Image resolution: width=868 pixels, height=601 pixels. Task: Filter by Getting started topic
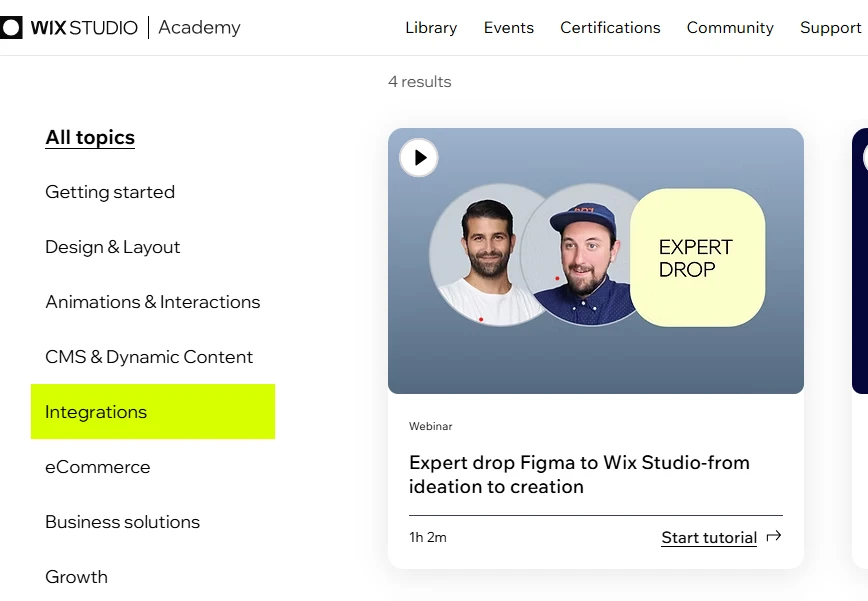point(110,192)
